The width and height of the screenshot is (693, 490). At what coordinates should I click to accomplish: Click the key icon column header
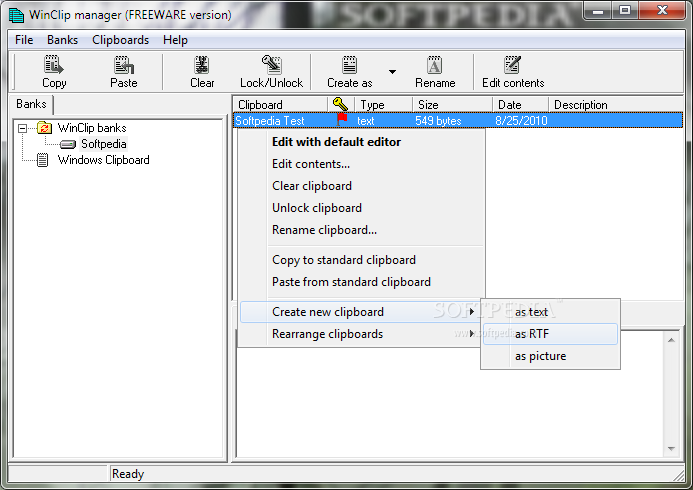(x=340, y=104)
